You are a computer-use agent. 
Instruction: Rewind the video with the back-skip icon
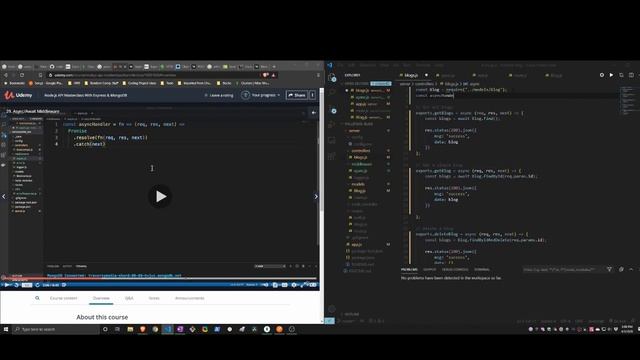[x=16, y=285]
